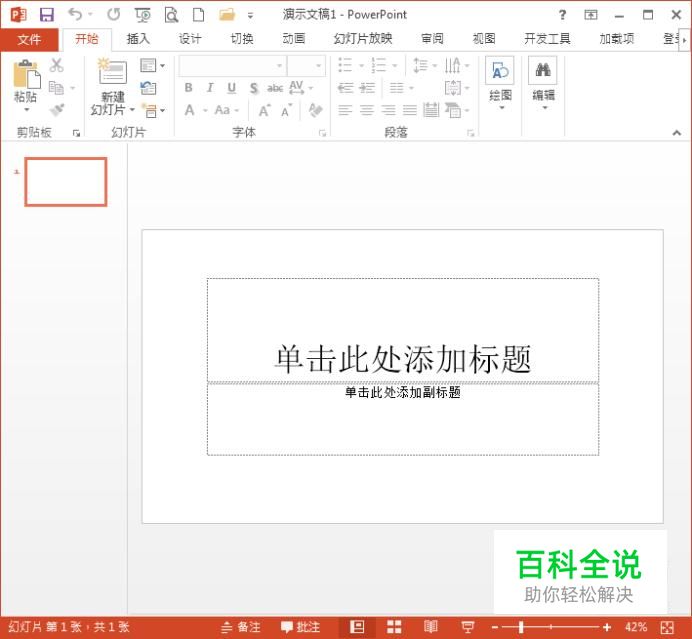Click the File (文件) button
The height and width of the screenshot is (639, 692).
29,39
